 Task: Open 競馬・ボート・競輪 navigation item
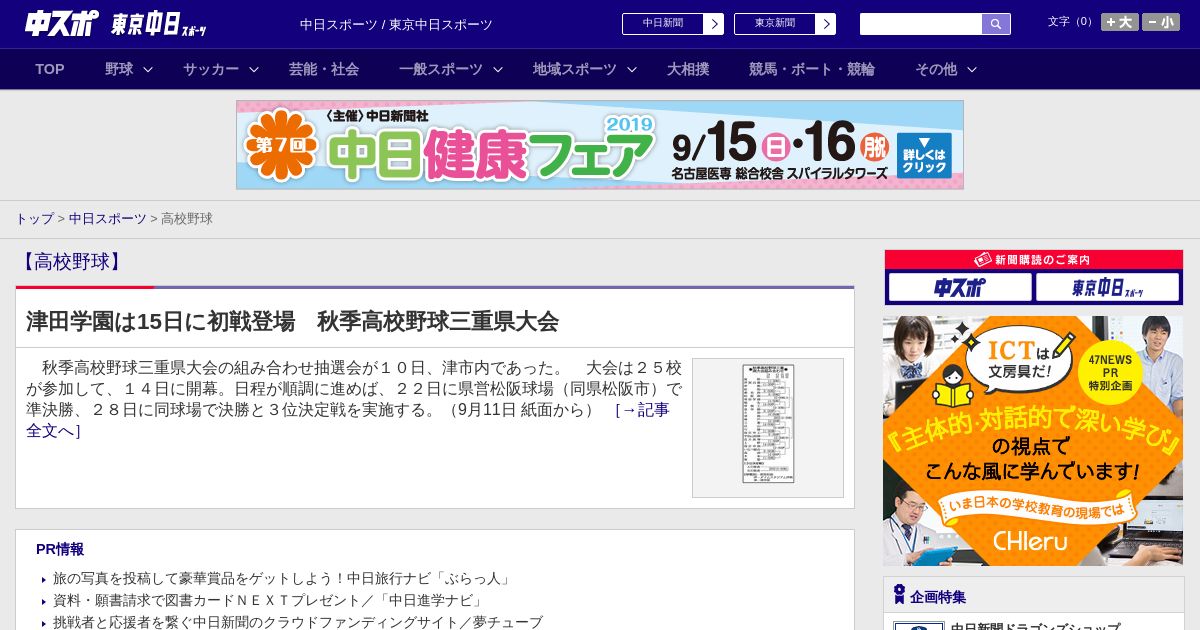click(x=812, y=69)
